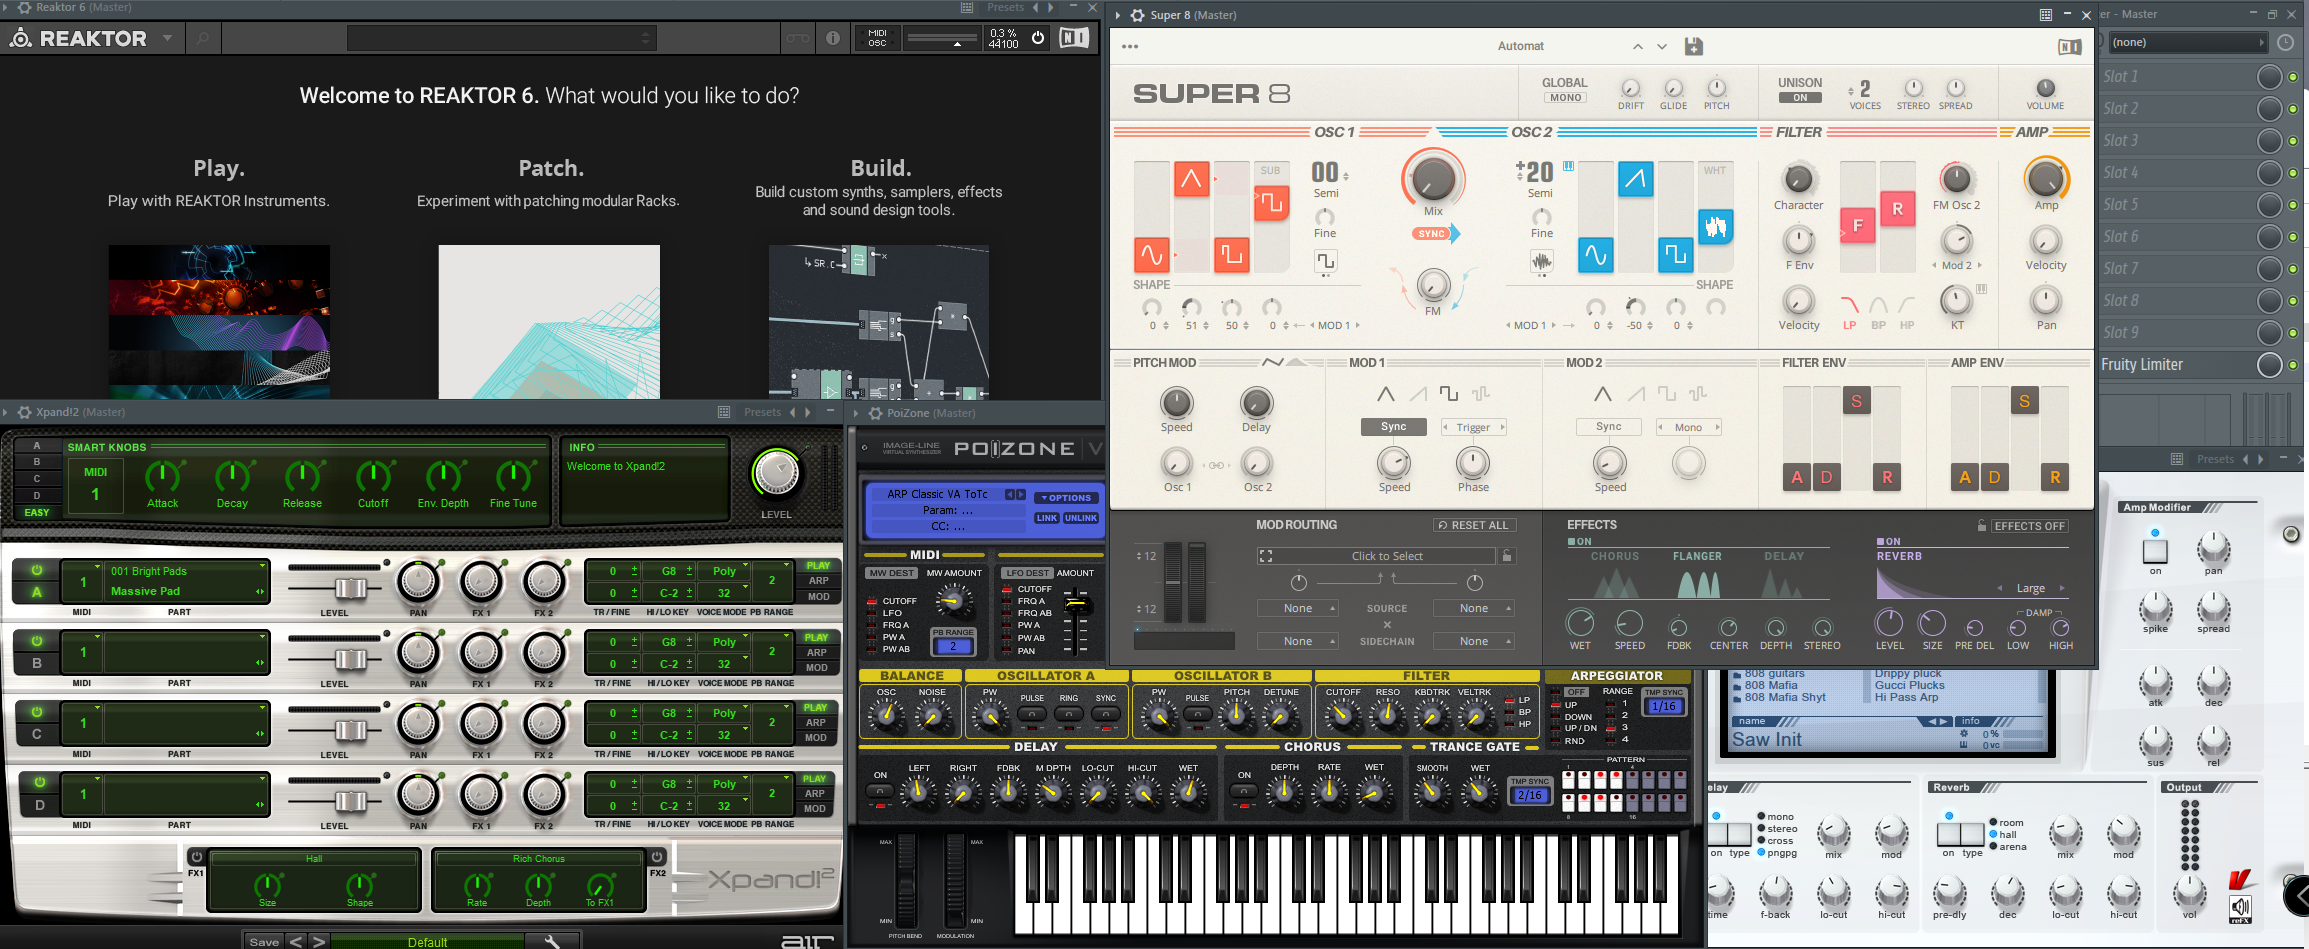Open the Trigger dropdown in MOD 1

click(1474, 427)
